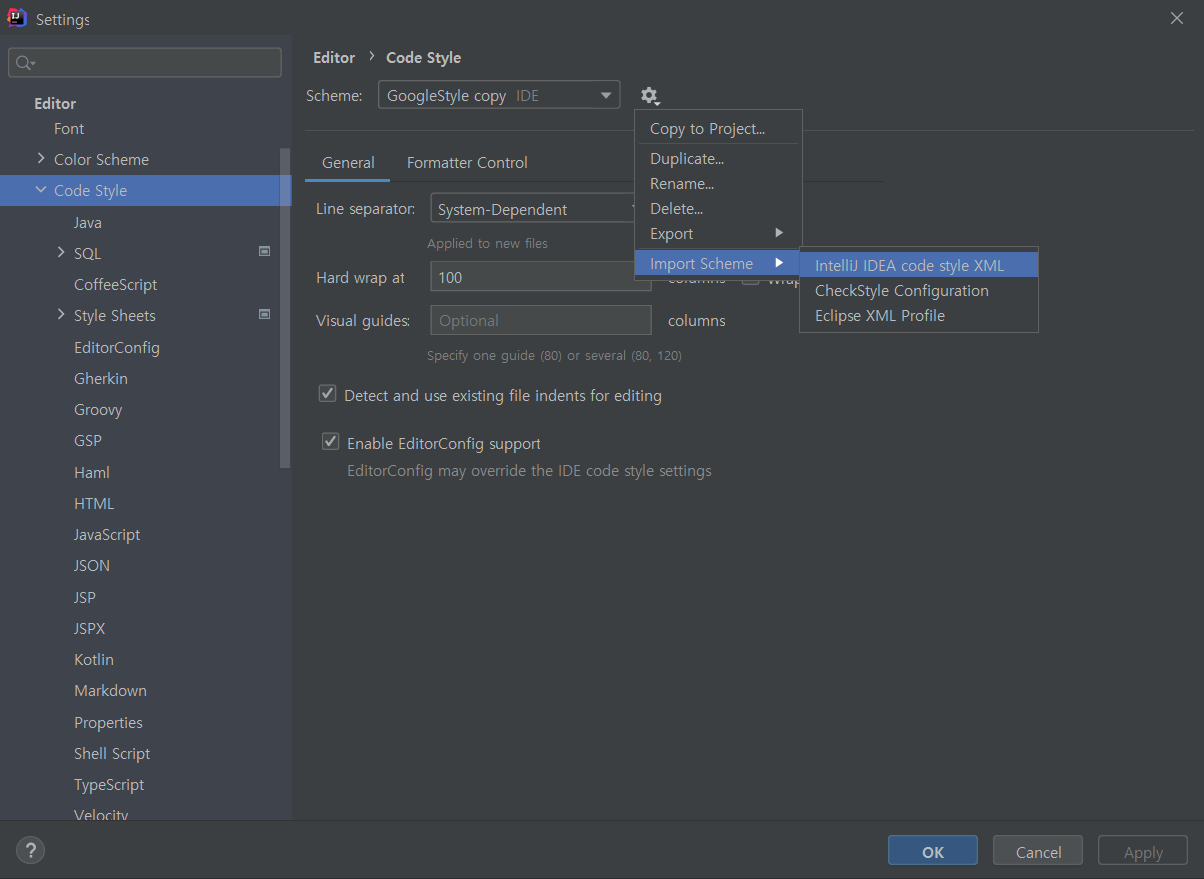Select Properties in the tree
The width and height of the screenshot is (1204, 879).
pos(108,722)
